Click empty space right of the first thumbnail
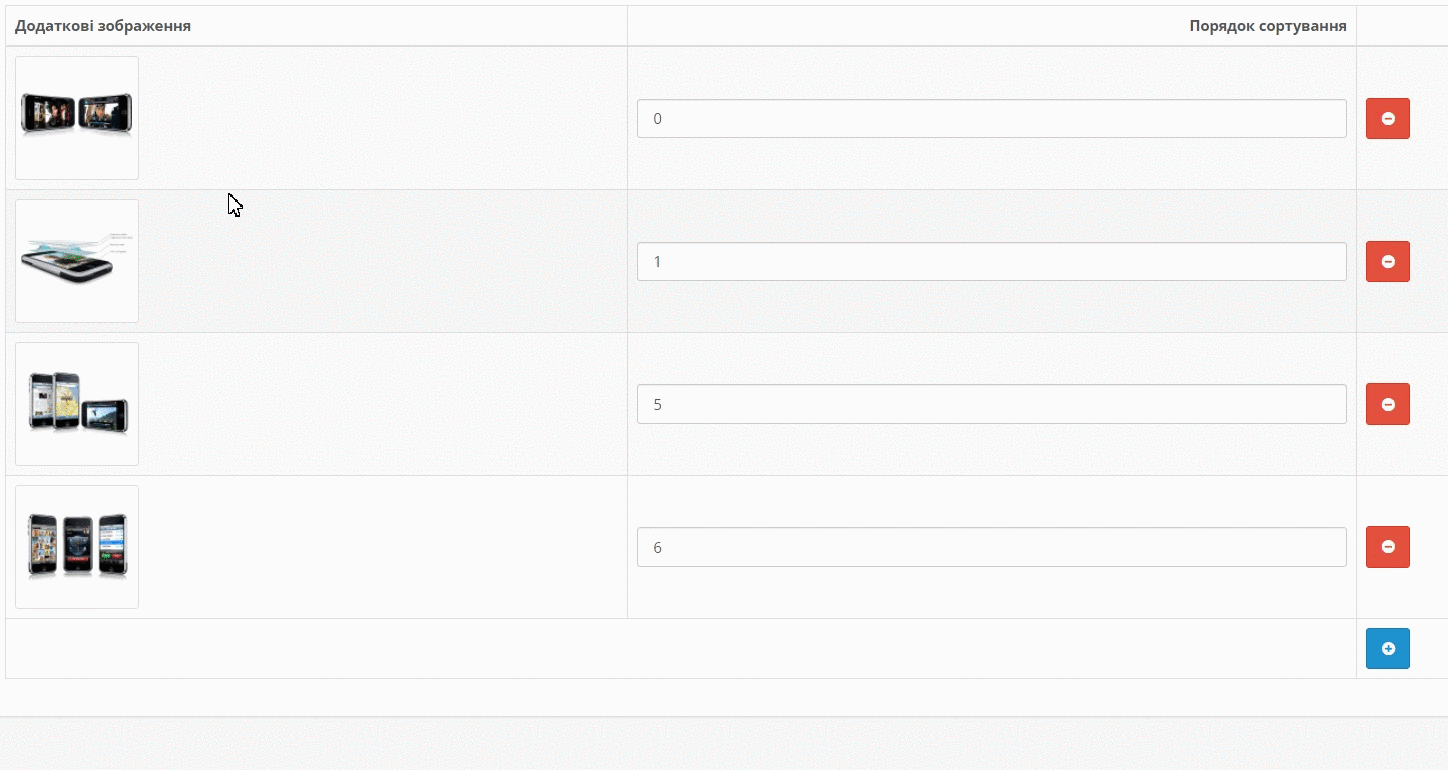1448x770 pixels. [380, 118]
